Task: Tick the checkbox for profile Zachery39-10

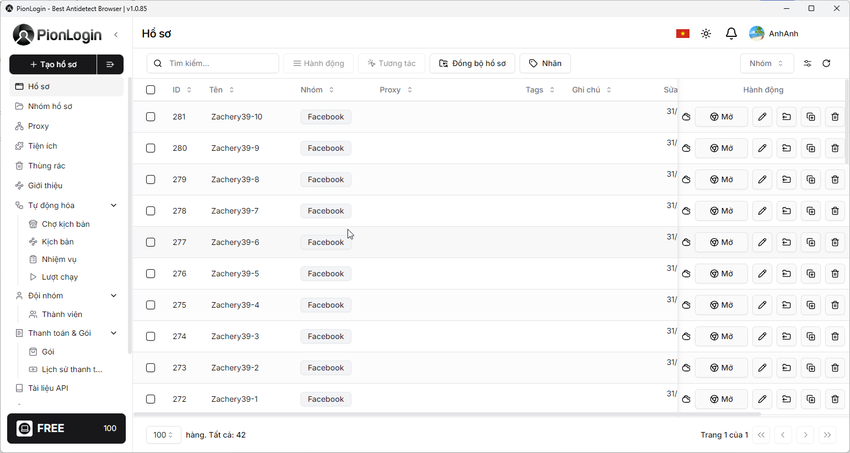Action: pyautogui.click(x=151, y=117)
